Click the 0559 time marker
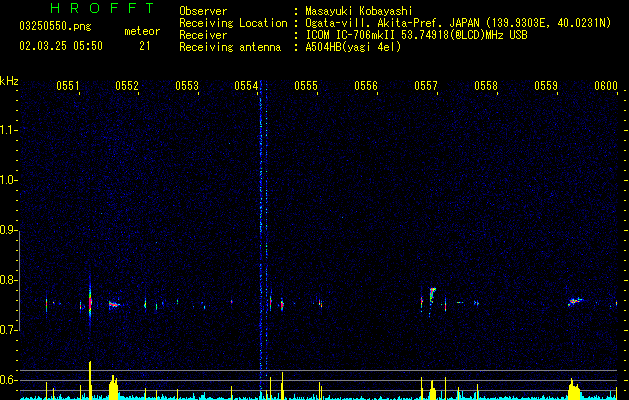Image resolution: width=629 pixels, height=400 pixels. click(x=546, y=86)
